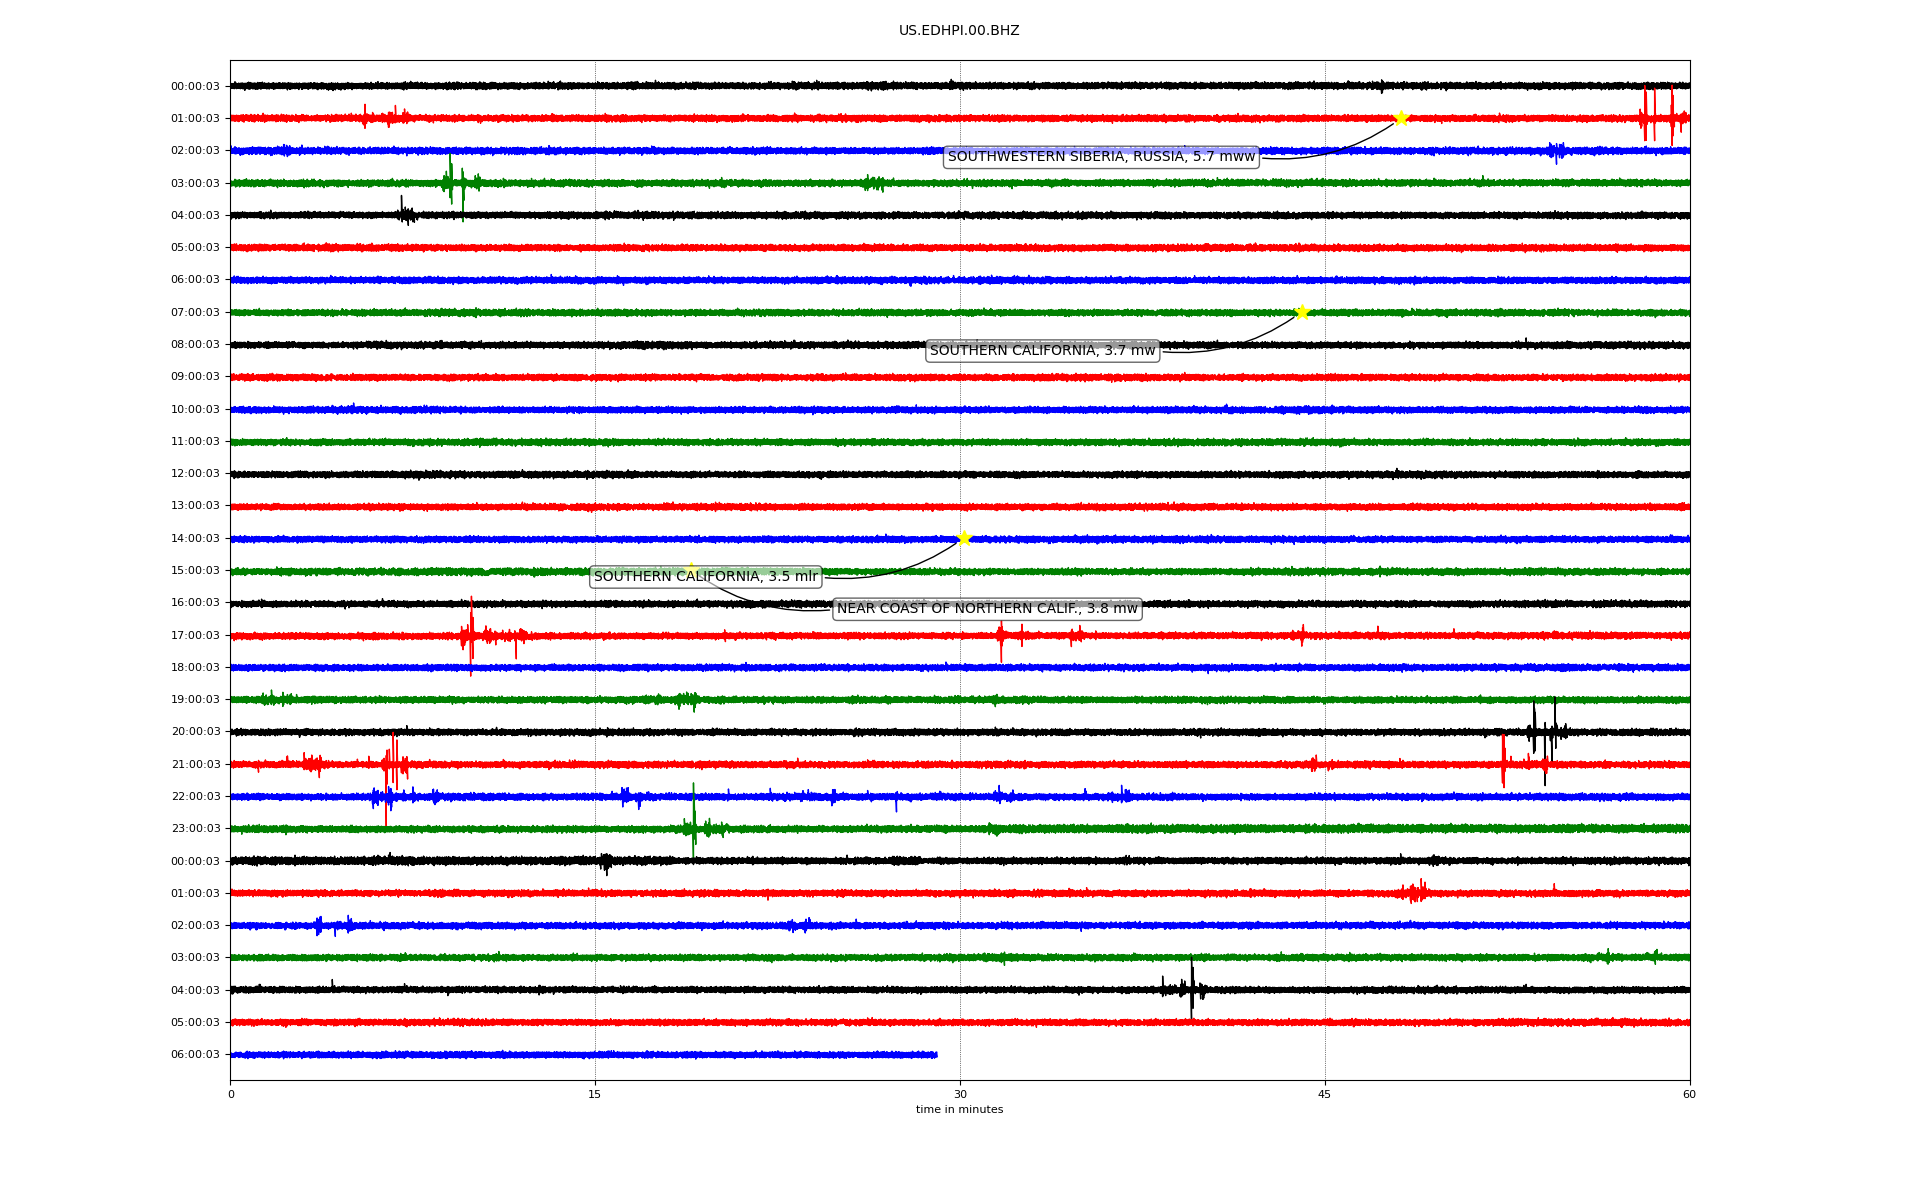Select the Southwestern Siberia, Russia 5.7 label
Screen dimensions: 1920x1200
1100,157
